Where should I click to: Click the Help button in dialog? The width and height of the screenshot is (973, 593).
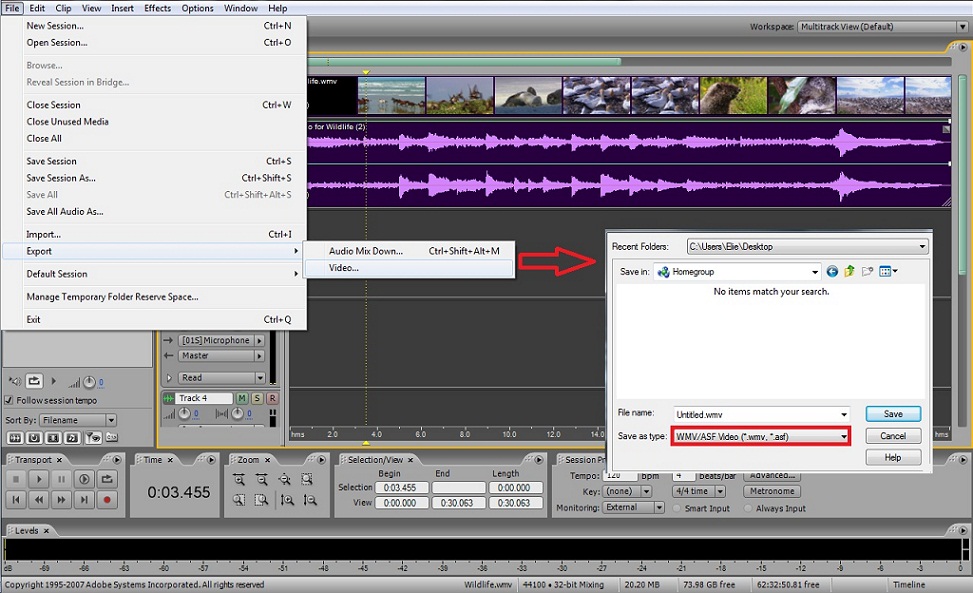coord(893,458)
